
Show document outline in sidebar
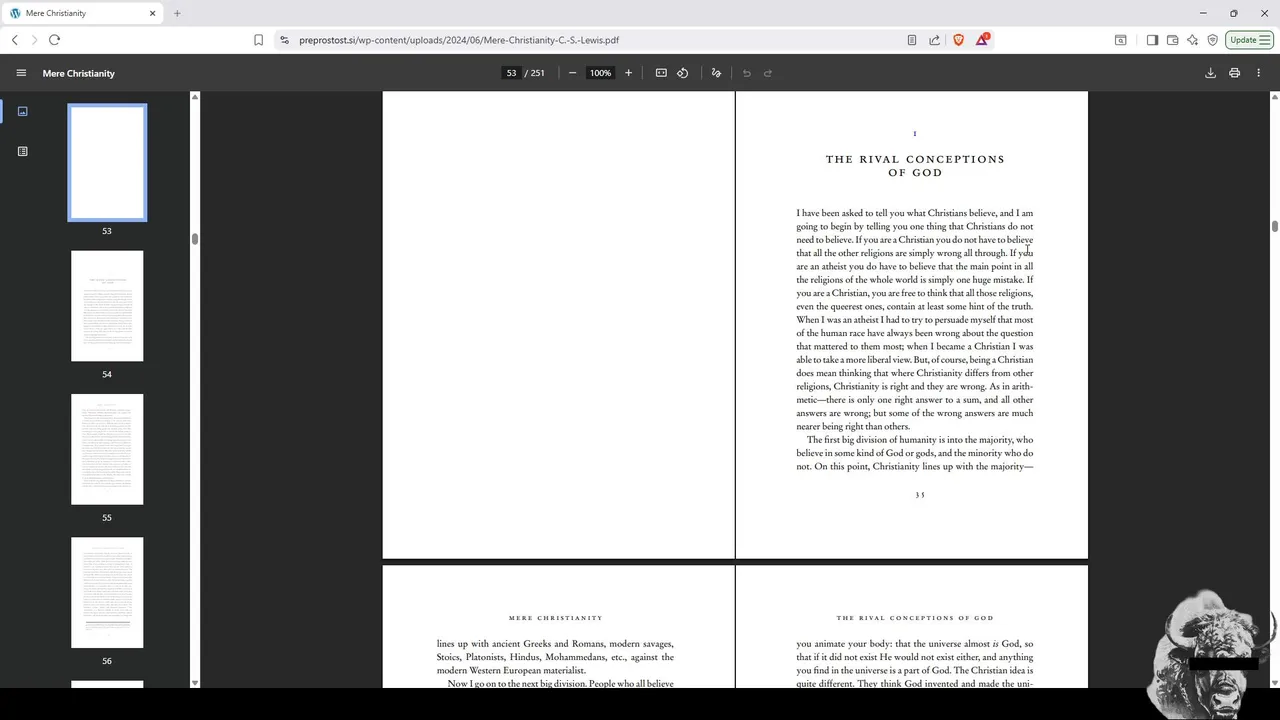(x=22, y=151)
